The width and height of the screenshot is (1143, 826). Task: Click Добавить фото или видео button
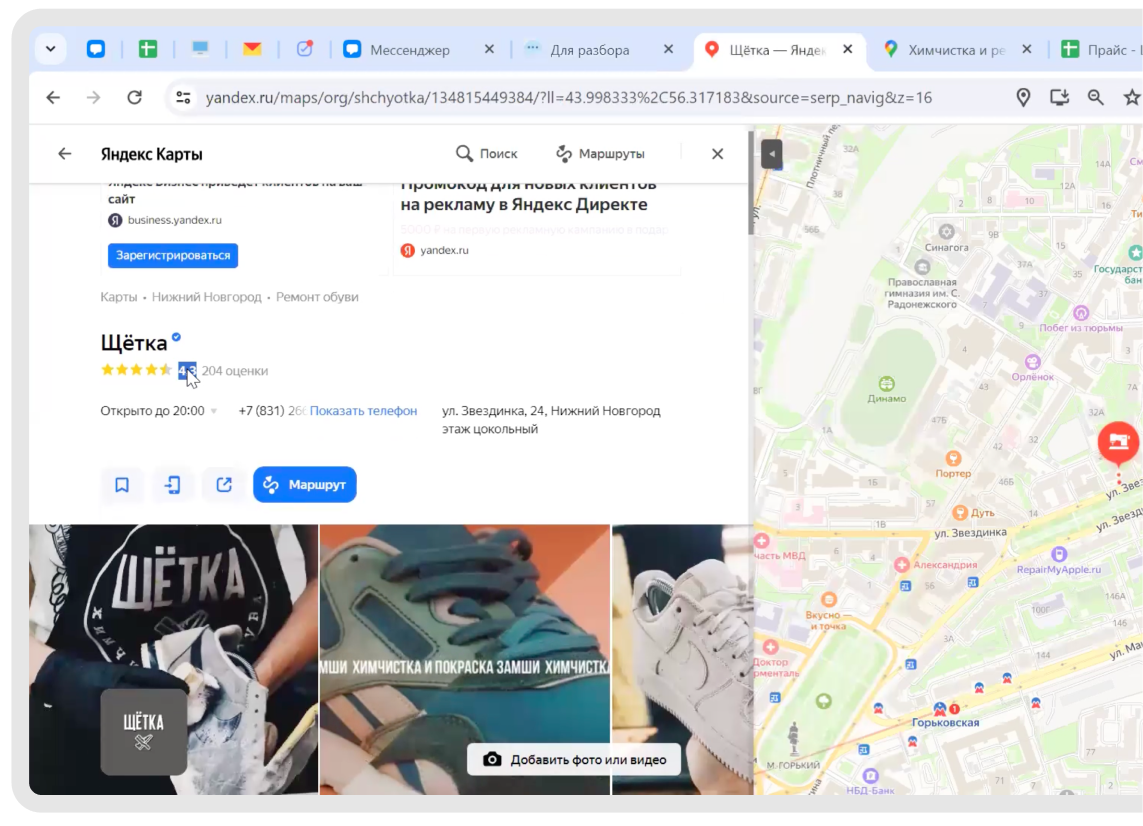click(x=574, y=760)
